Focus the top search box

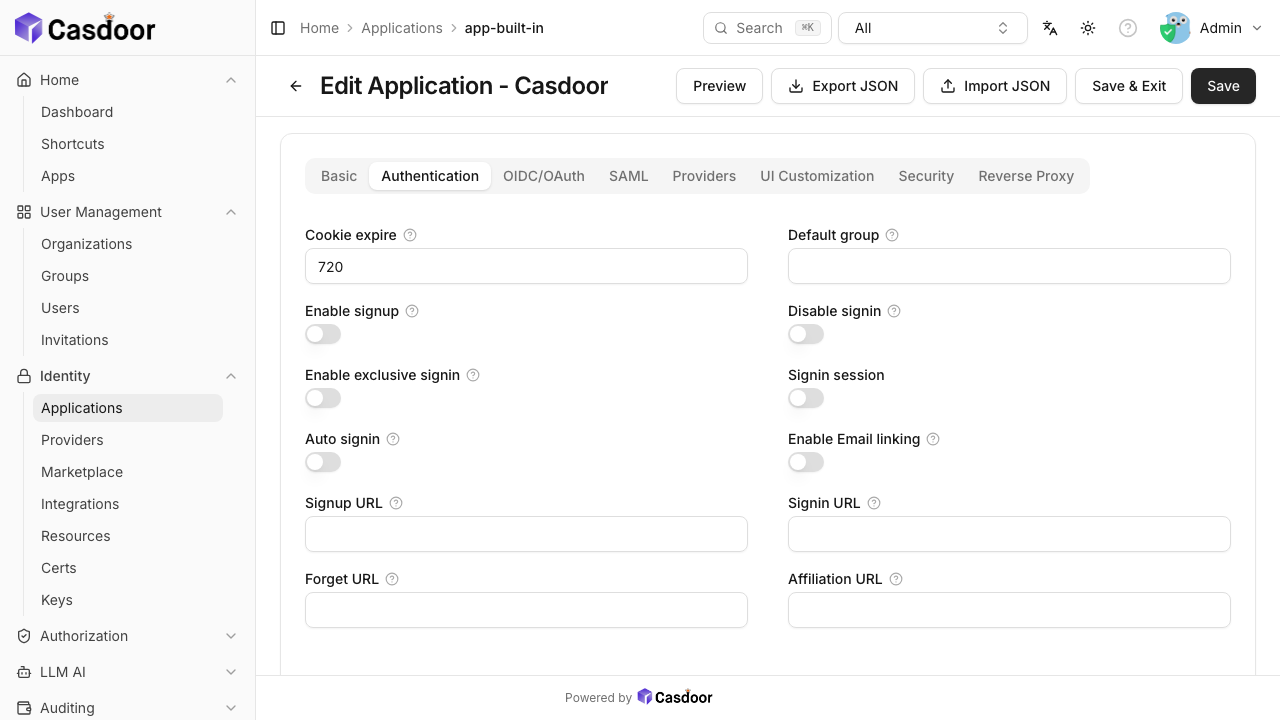pos(767,28)
